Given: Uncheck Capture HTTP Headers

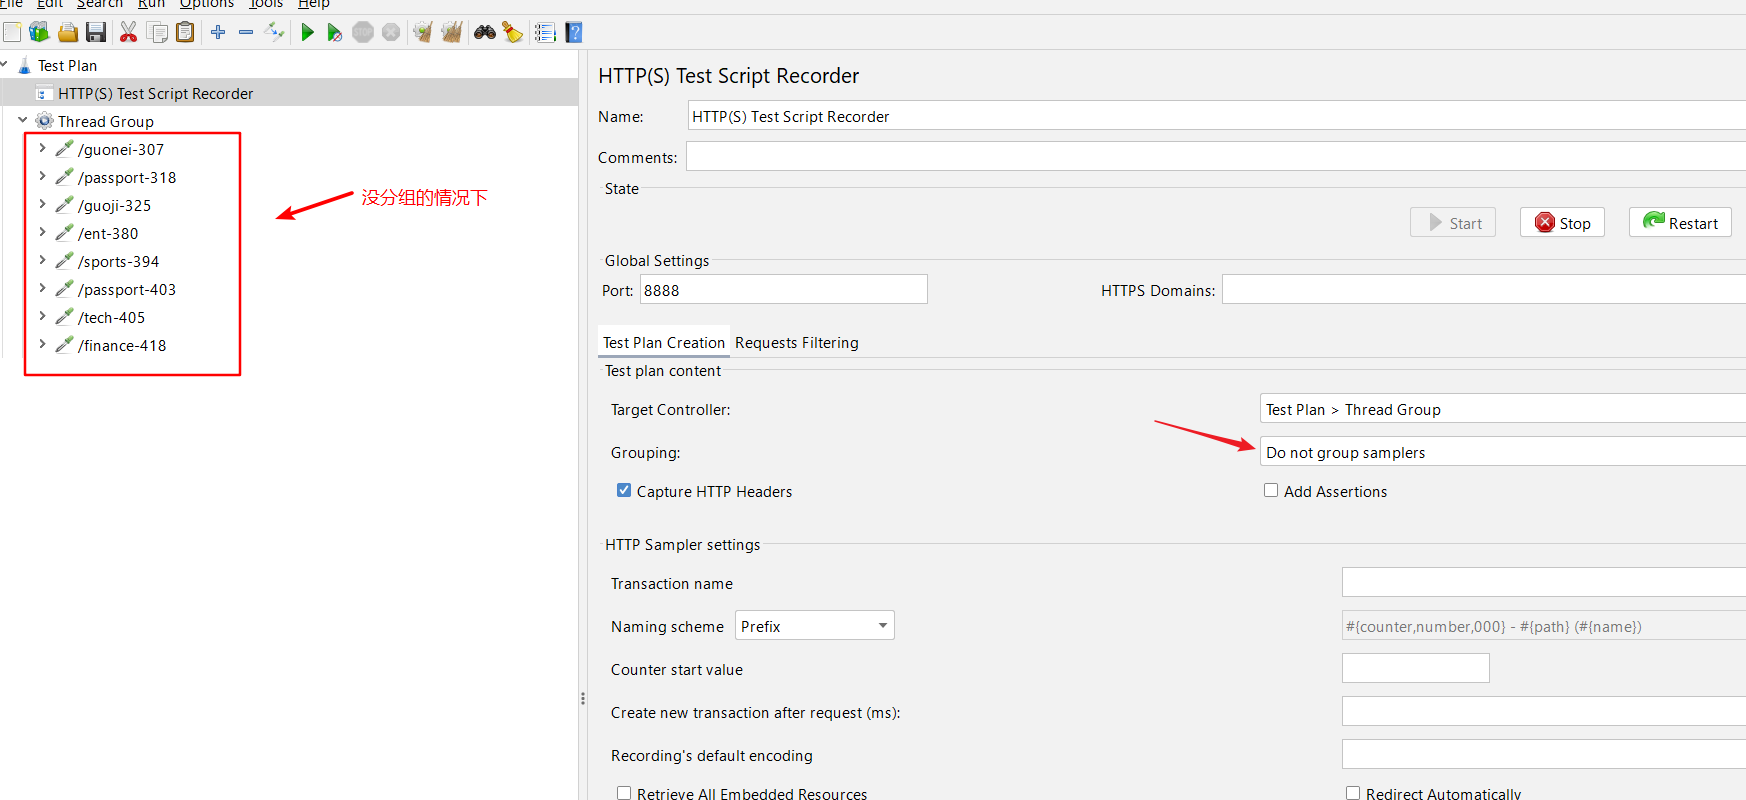Looking at the screenshot, I should 624,491.
